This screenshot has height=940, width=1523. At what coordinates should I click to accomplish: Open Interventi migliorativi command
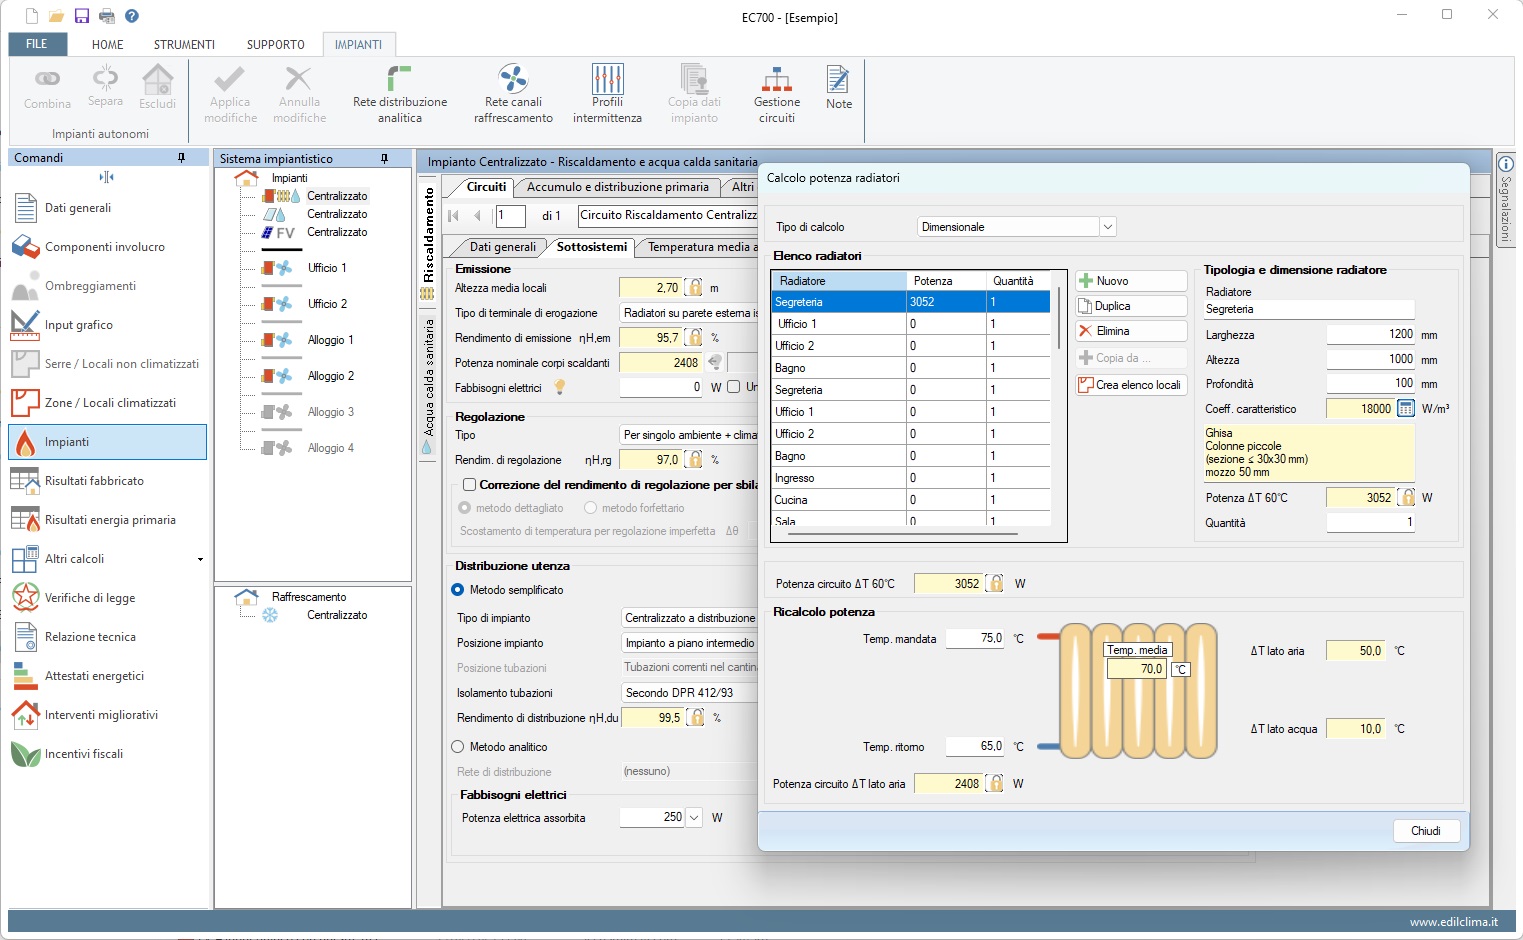pyautogui.click(x=108, y=715)
